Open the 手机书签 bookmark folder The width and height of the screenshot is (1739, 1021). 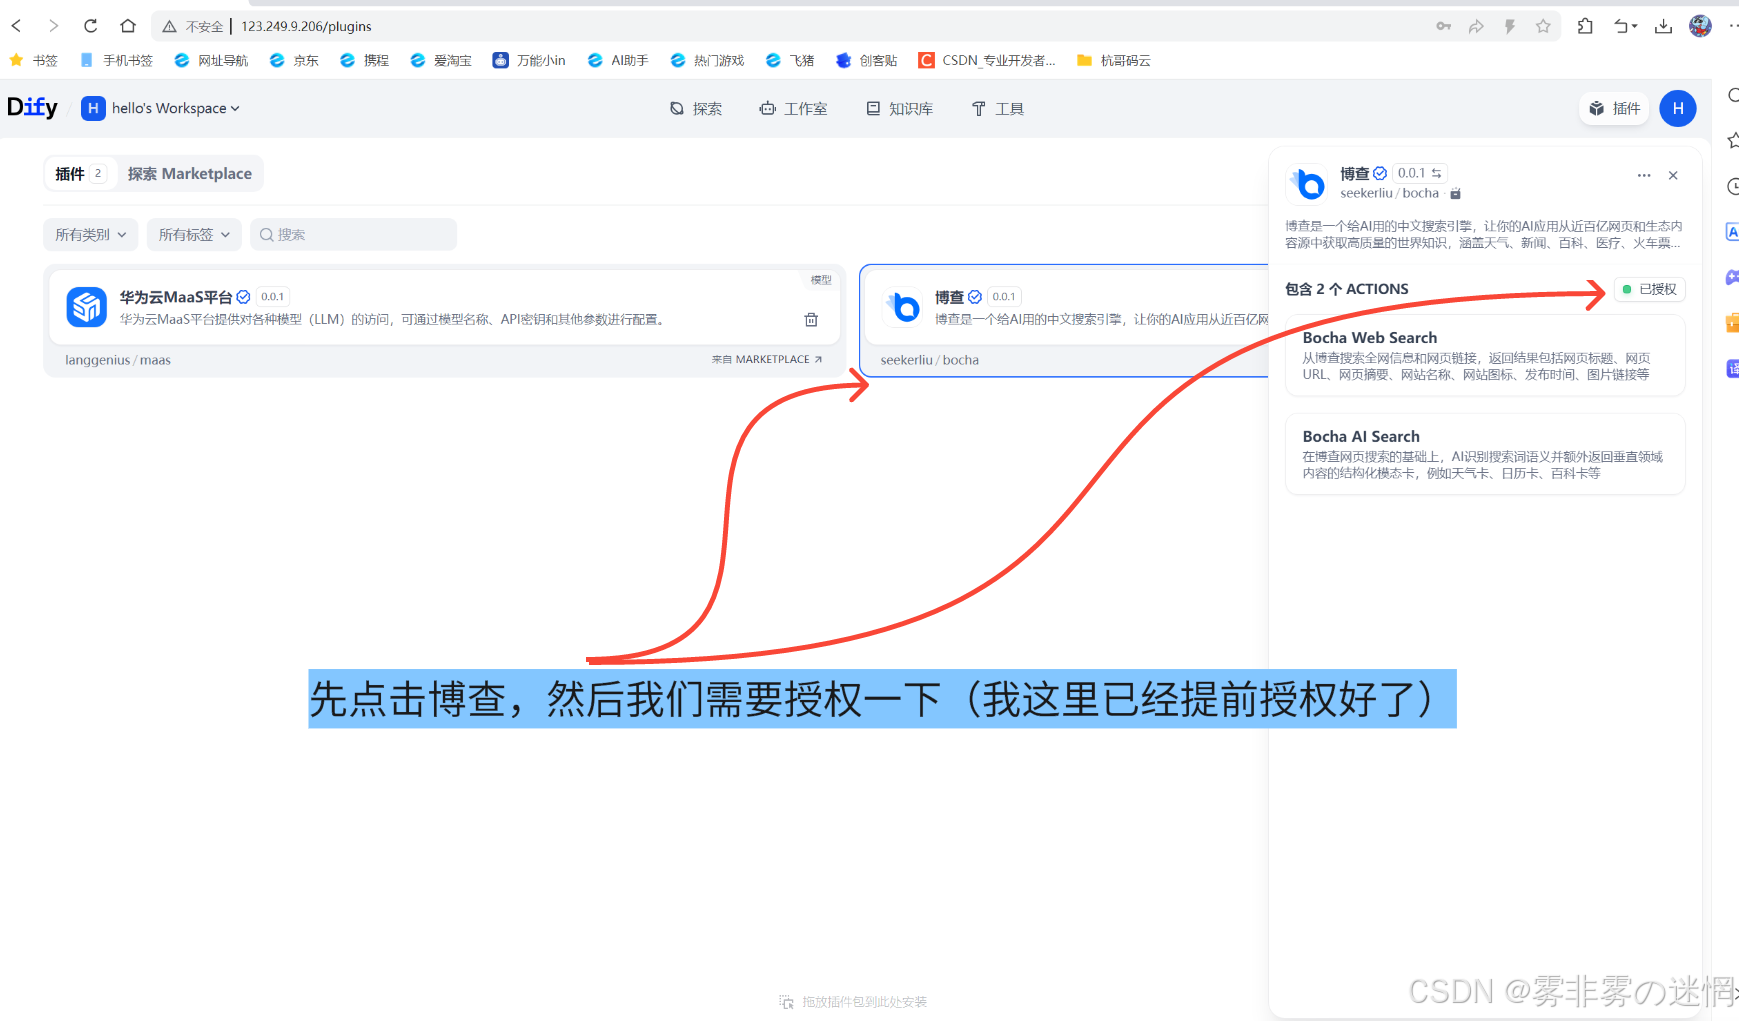116,60
